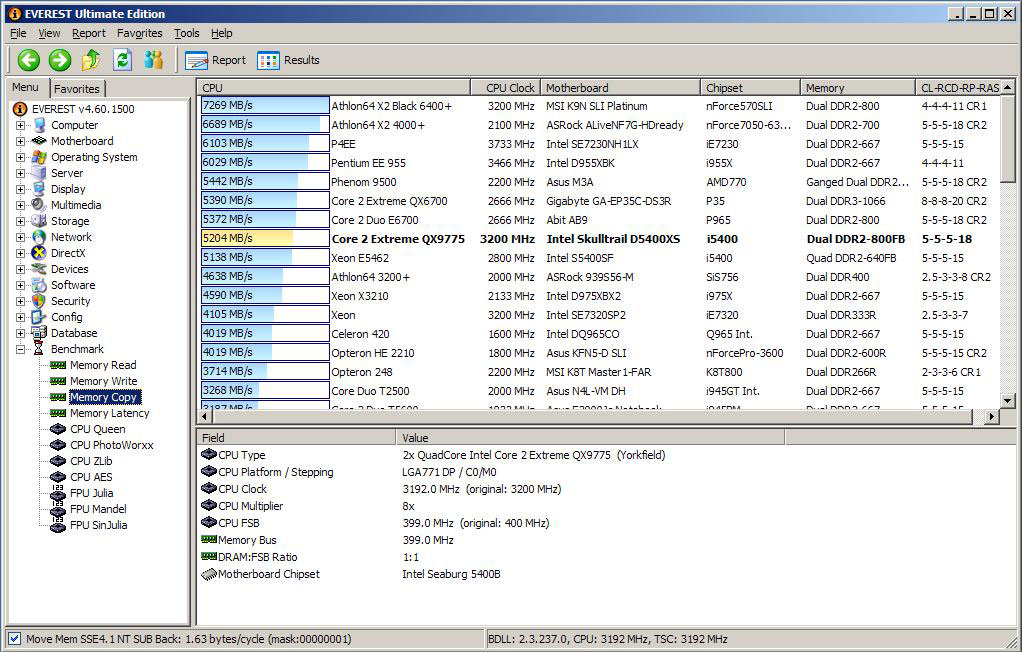The height and width of the screenshot is (652, 1022).
Task: Click the people (users) toolbar icon
Action: [x=153, y=60]
